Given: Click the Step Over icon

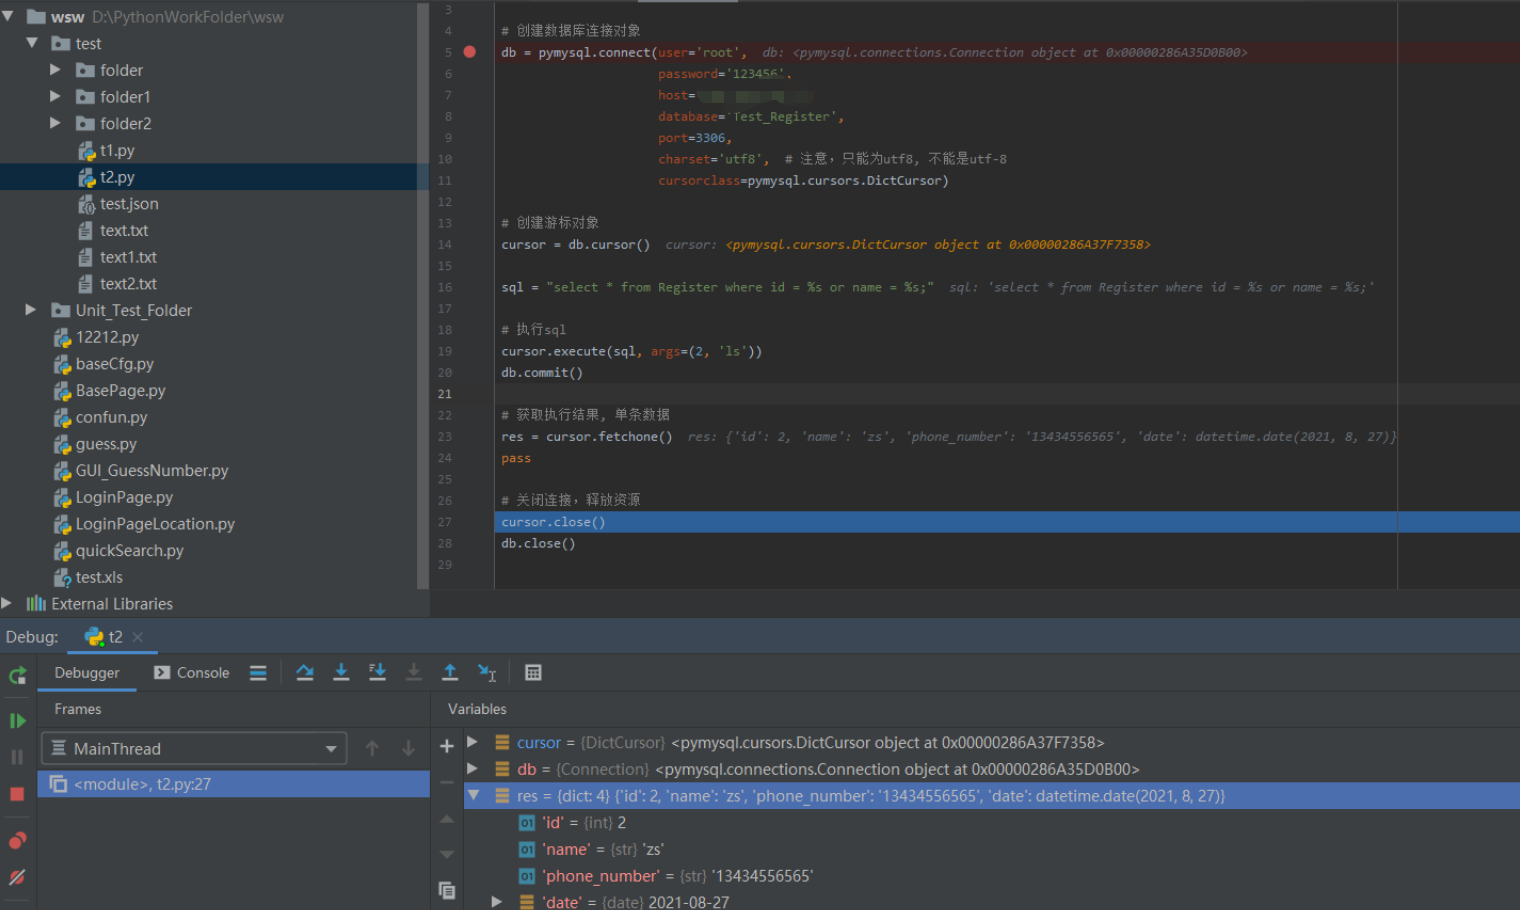Looking at the screenshot, I should (x=305, y=673).
